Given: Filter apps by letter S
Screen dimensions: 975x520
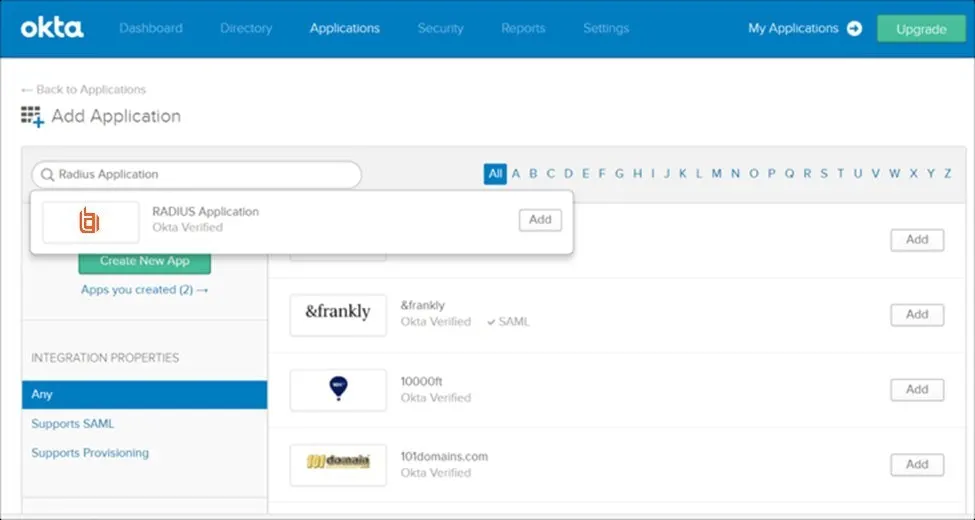Looking at the screenshot, I should pyautogui.click(x=824, y=174).
